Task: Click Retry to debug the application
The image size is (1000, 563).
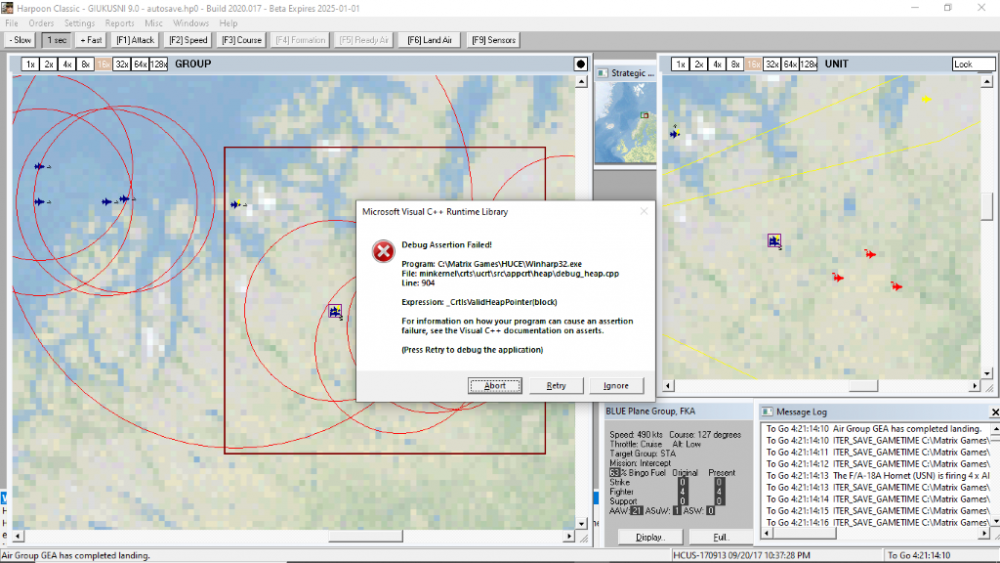Action: pos(556,385)
